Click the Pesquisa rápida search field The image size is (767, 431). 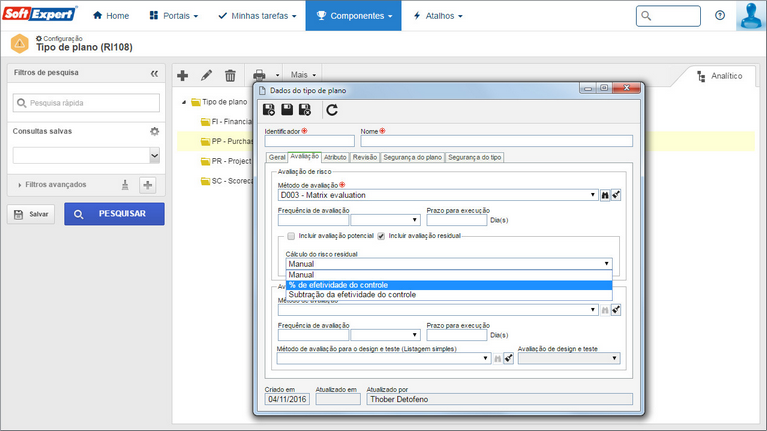coord(86,103)
